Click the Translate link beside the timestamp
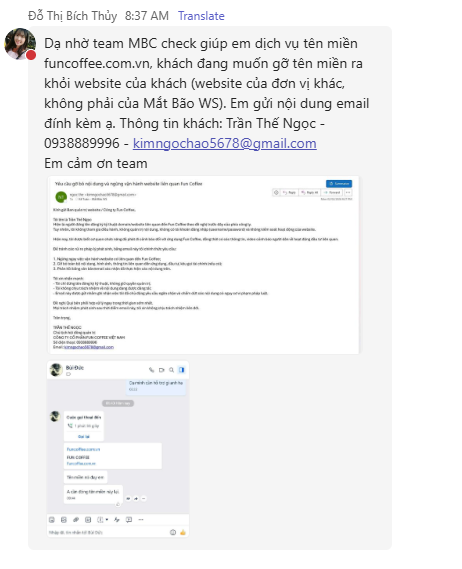This screenshot has width=462, height=569. (x=201, y=16)
